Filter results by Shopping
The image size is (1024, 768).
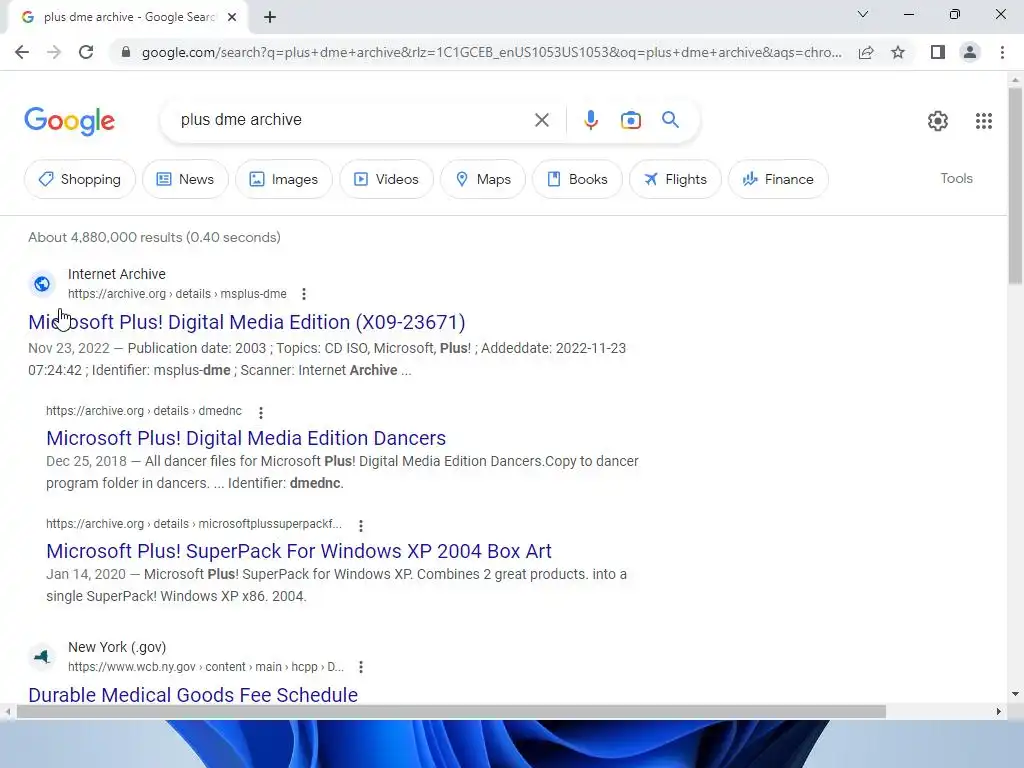click(80, 179)
